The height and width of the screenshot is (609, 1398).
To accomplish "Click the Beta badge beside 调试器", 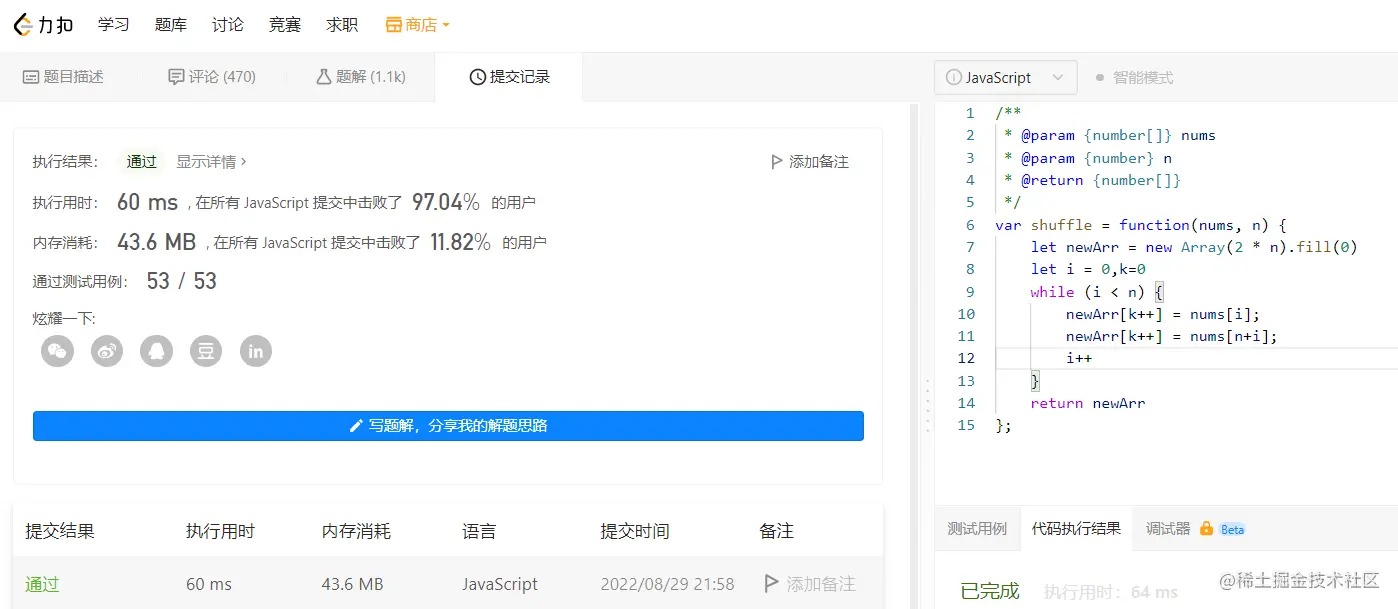I will tap(1232, 529).
